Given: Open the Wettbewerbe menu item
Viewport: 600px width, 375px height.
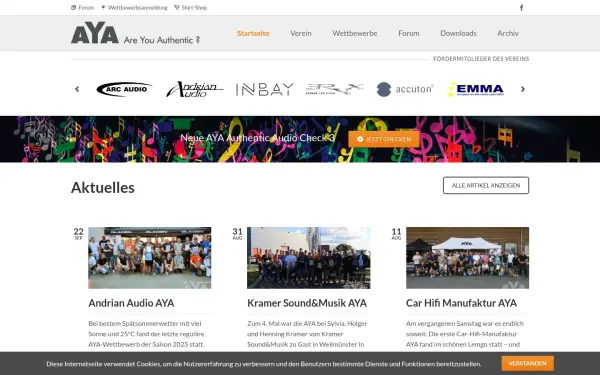Looking at the screenshot, I should click(x=355, y=33).
